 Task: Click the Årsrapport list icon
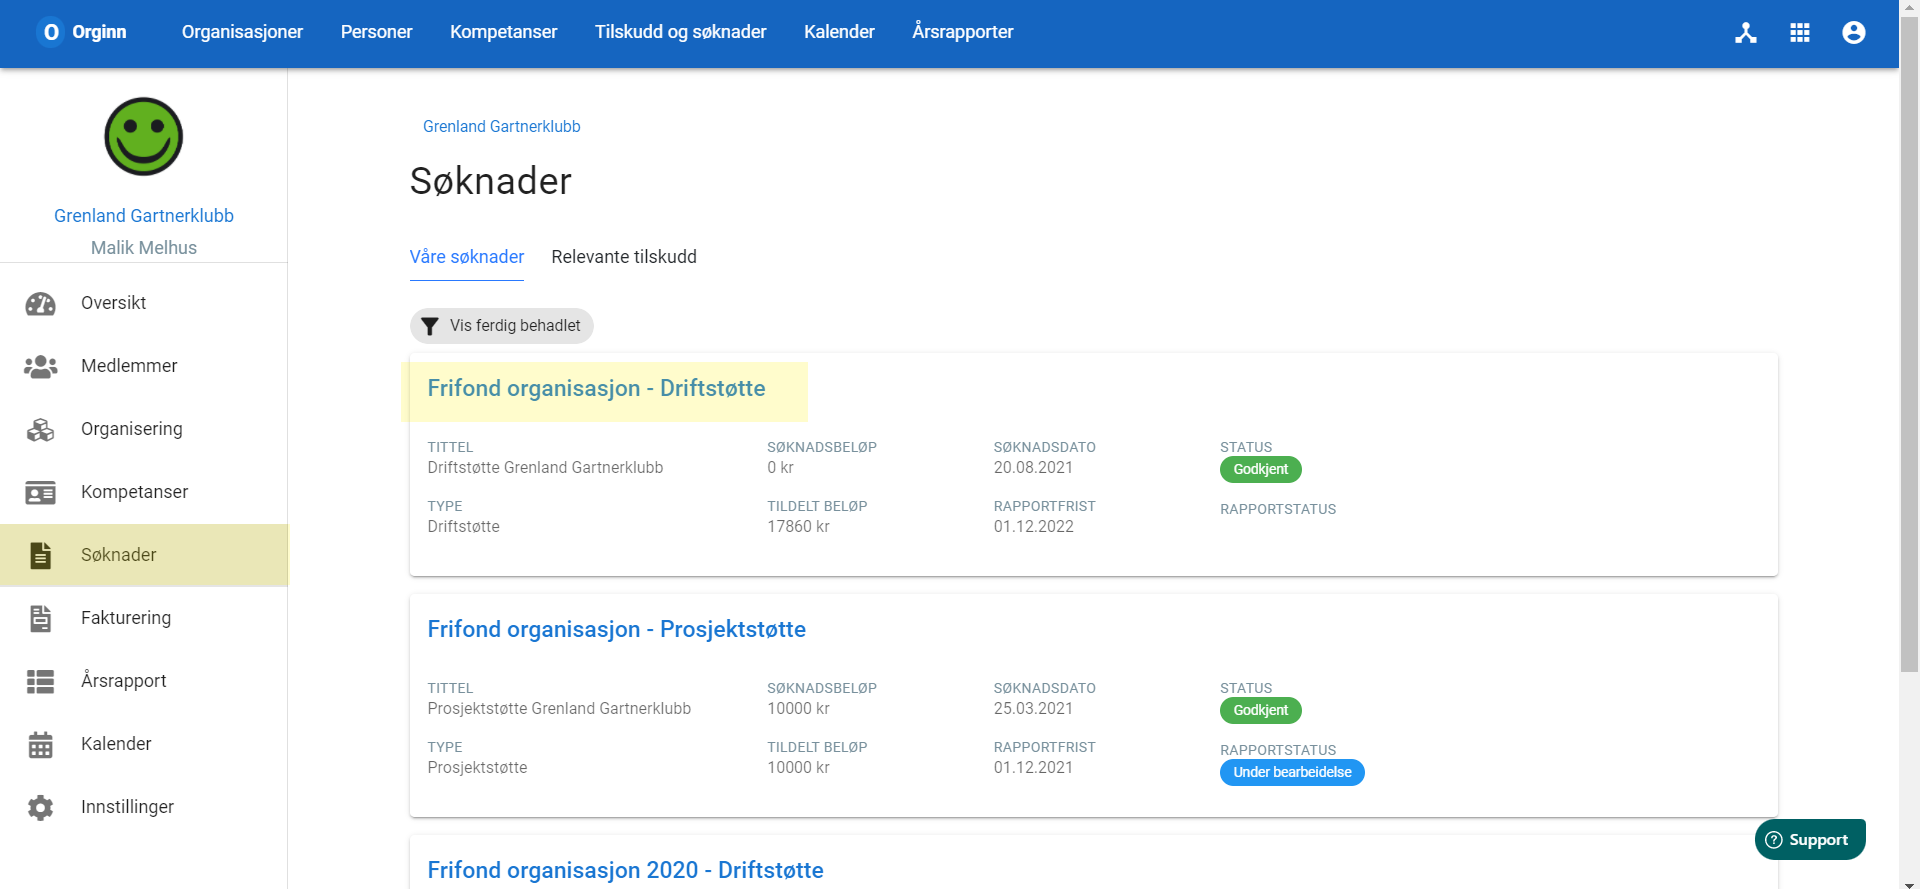[41, 681]
